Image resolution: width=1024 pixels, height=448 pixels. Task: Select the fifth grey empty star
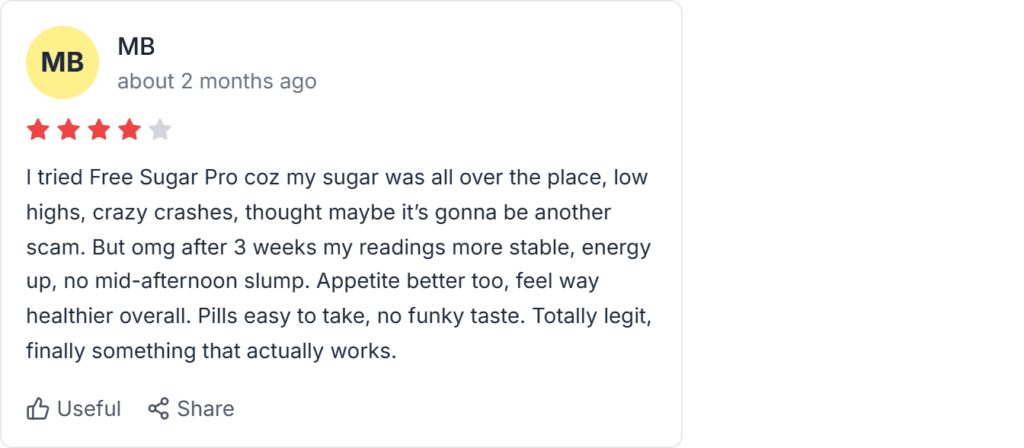point(160,130)
